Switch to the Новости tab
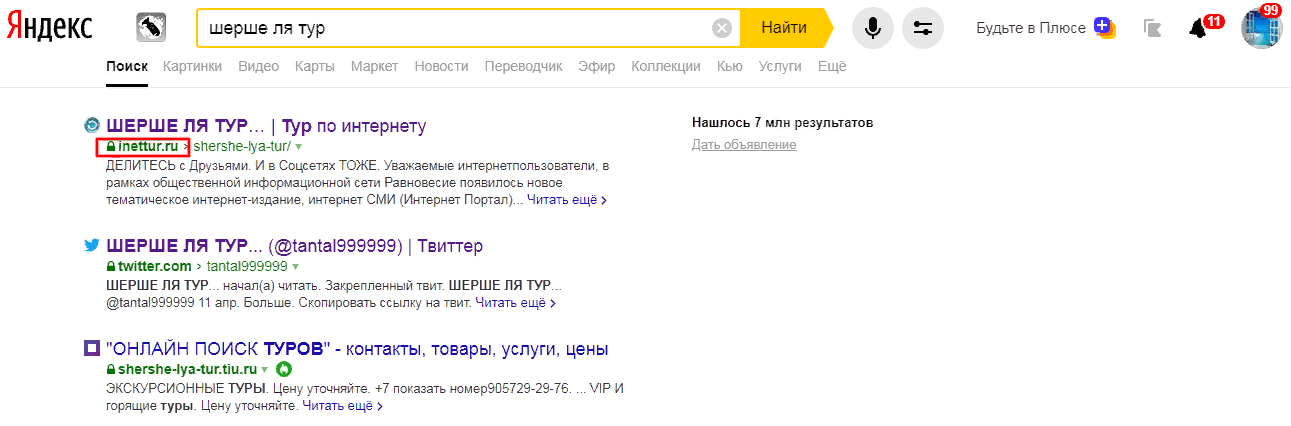Viewport: 1291px width, 426px height. tap(441, 66)
